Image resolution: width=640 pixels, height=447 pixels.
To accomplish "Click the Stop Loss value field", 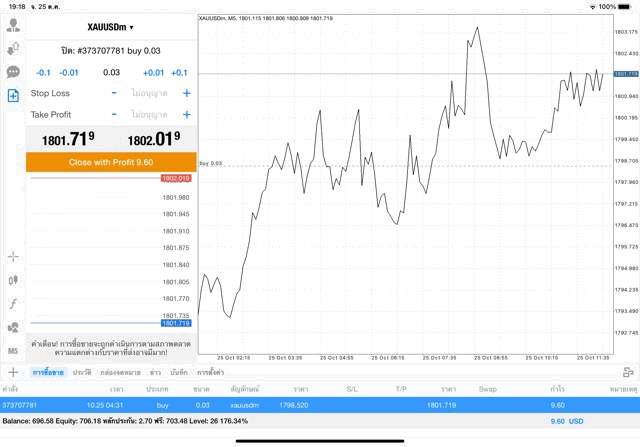I will [150, 93].
